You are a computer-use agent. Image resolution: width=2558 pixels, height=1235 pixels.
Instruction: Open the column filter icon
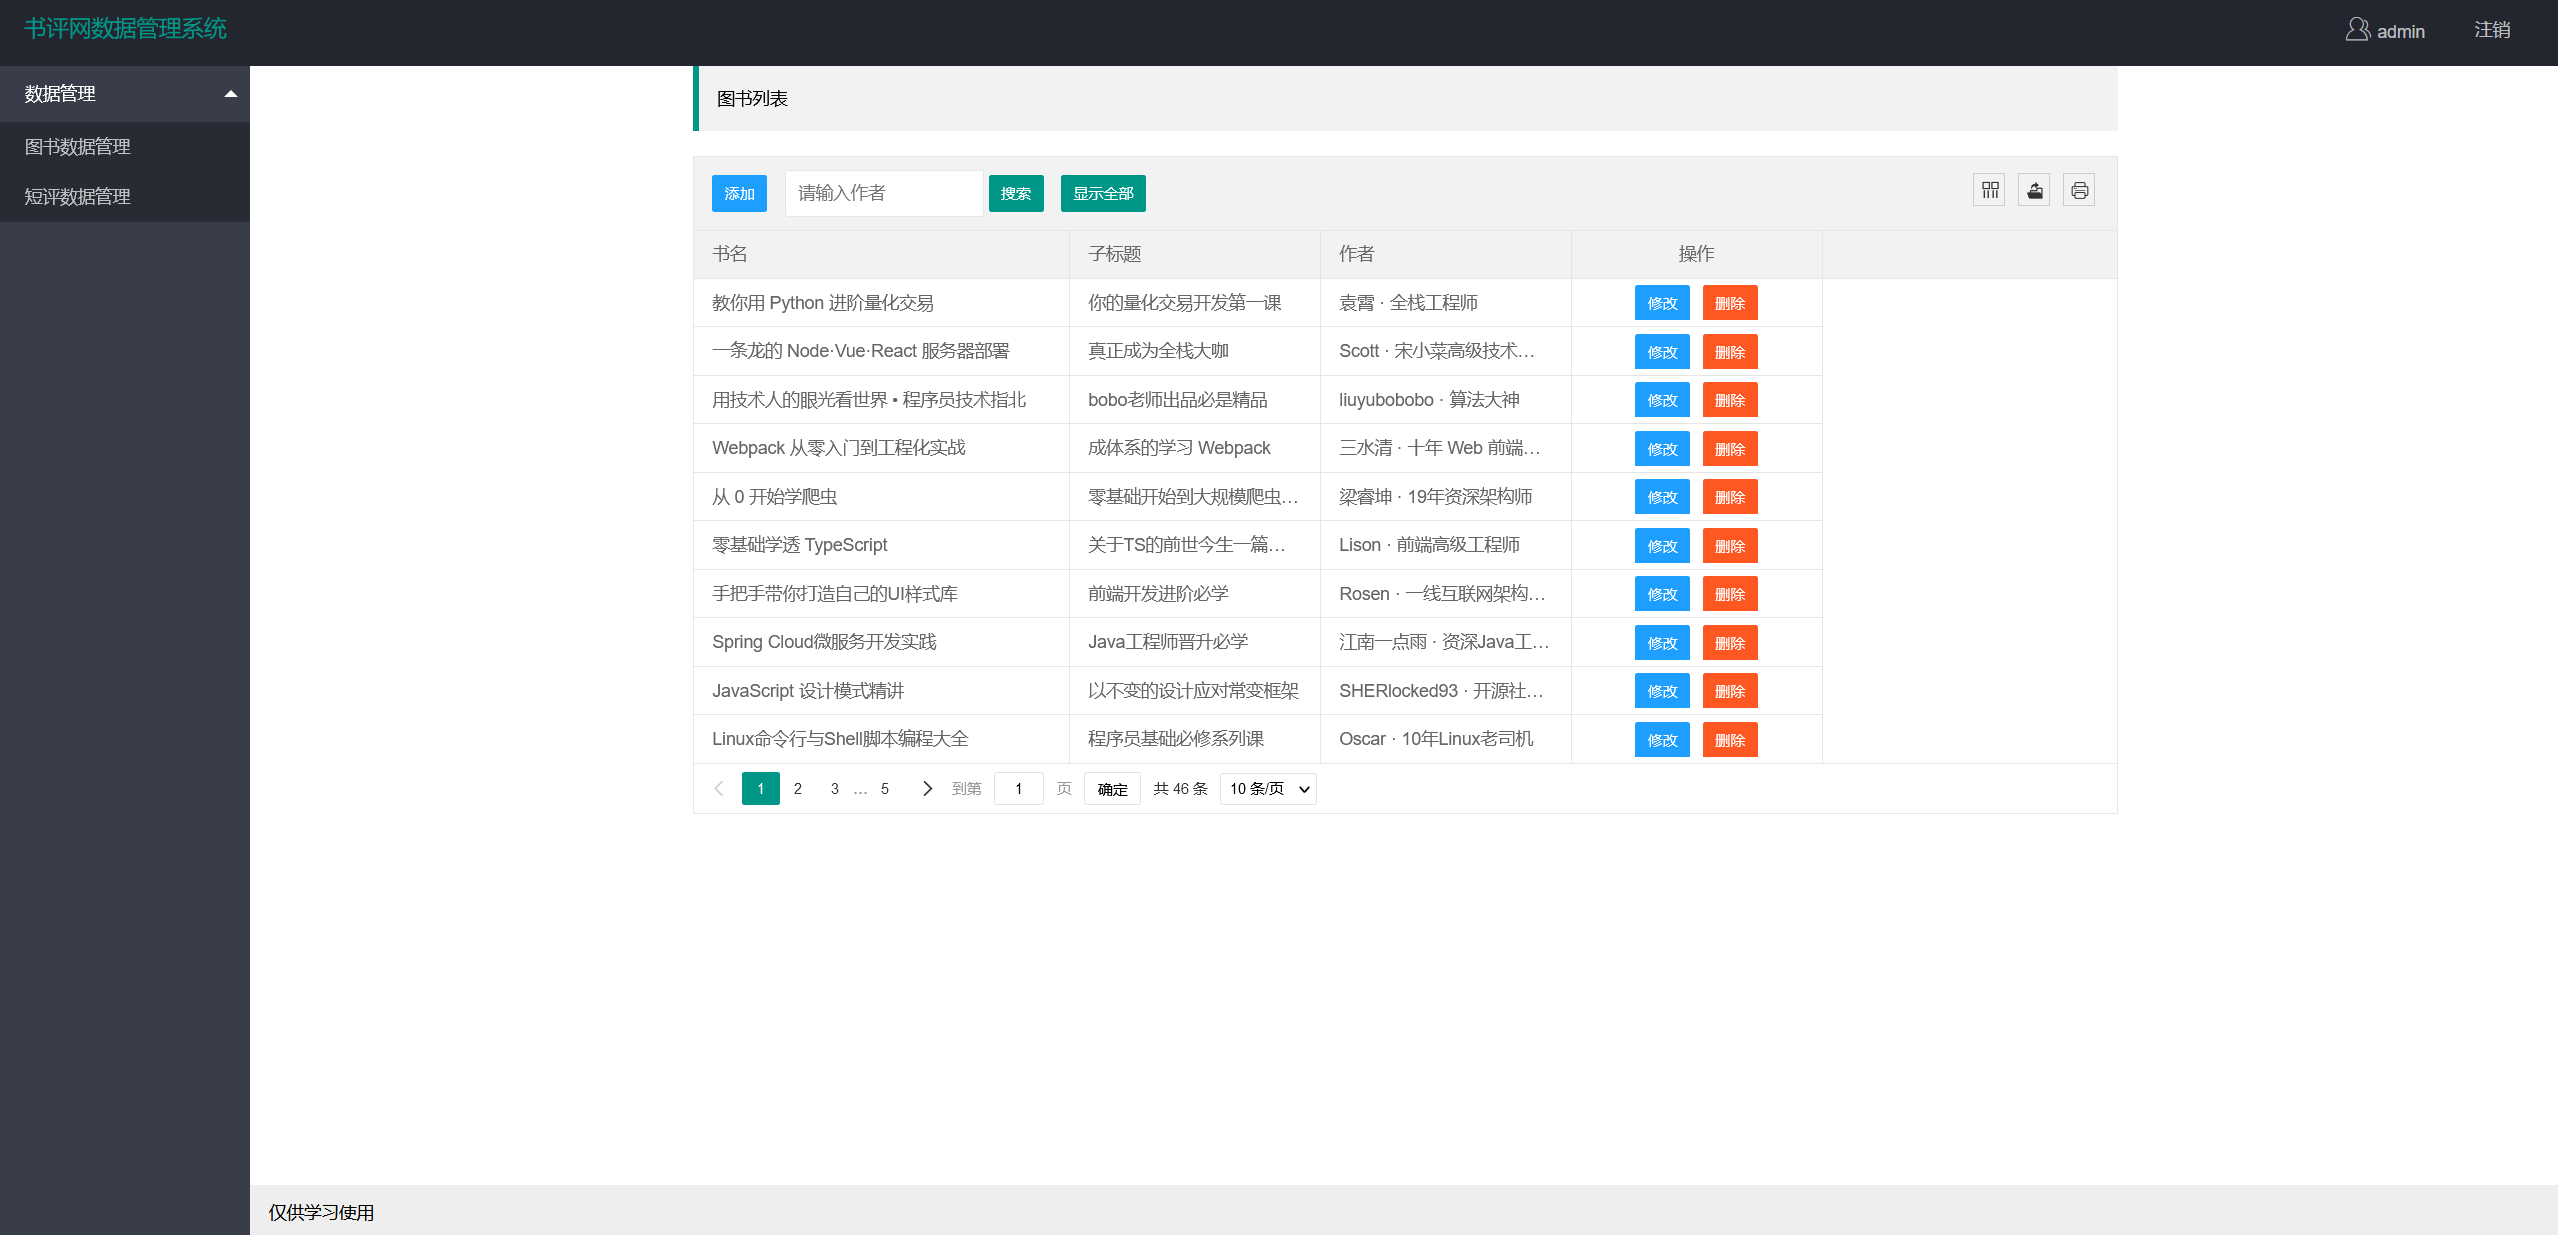coord(1990,190)
